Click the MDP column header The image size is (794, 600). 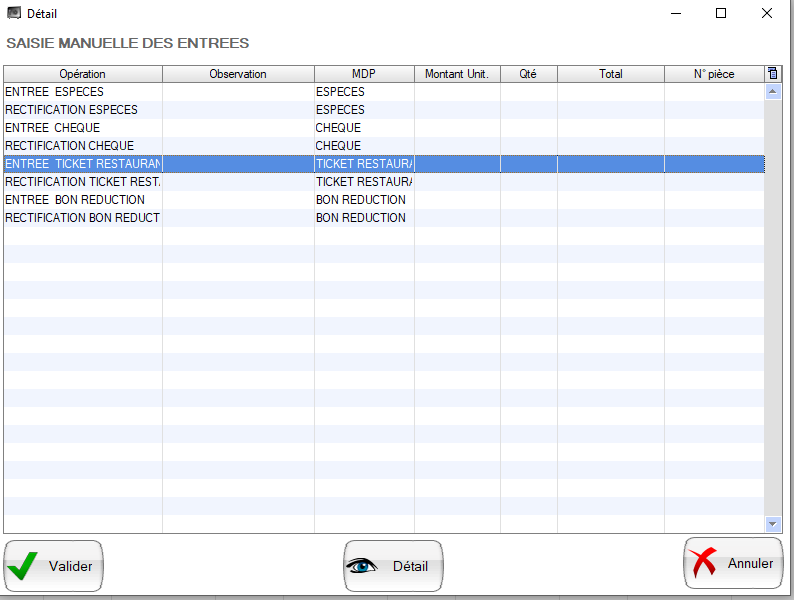(x=364, y=74)
